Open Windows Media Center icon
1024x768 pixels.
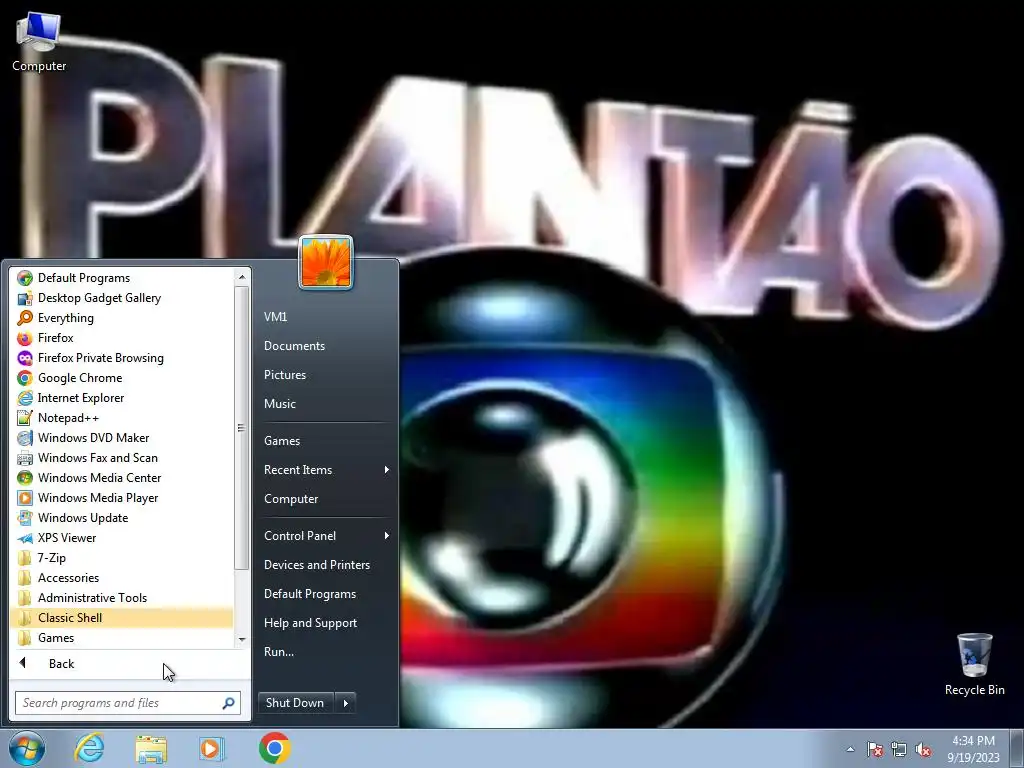point(25,478)
